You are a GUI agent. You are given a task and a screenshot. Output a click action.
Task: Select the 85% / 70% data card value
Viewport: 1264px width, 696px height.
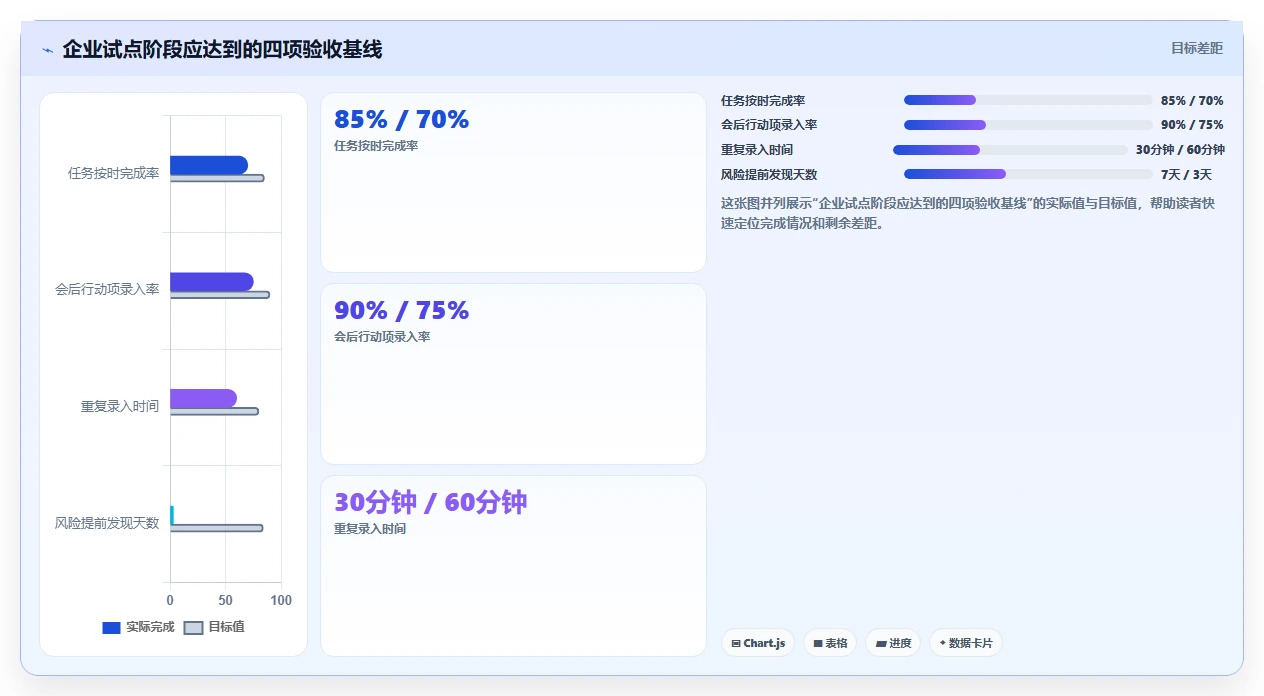[401, 120]
